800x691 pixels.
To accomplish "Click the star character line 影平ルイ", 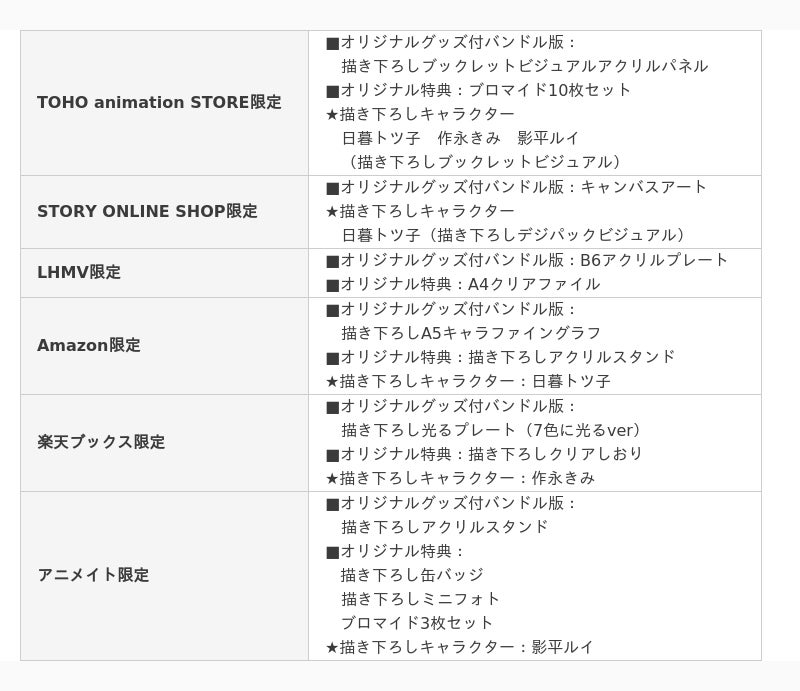I will (460, 647).
